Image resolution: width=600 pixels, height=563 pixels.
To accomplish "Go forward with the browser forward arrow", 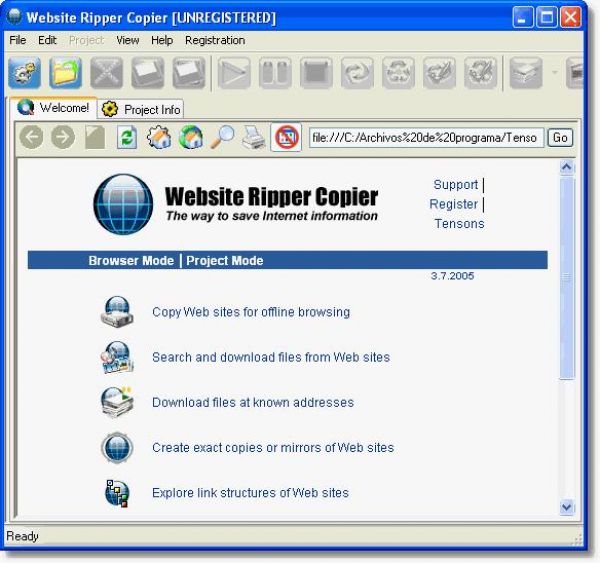I will [63, 137].
